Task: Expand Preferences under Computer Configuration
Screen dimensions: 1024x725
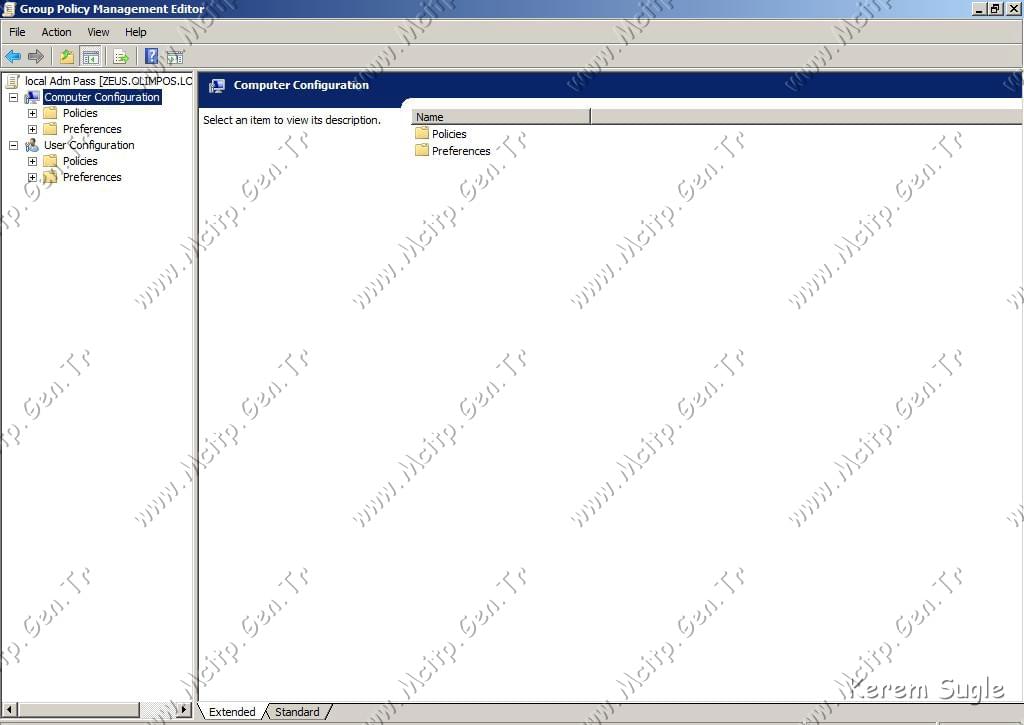Action: [32, 129]
